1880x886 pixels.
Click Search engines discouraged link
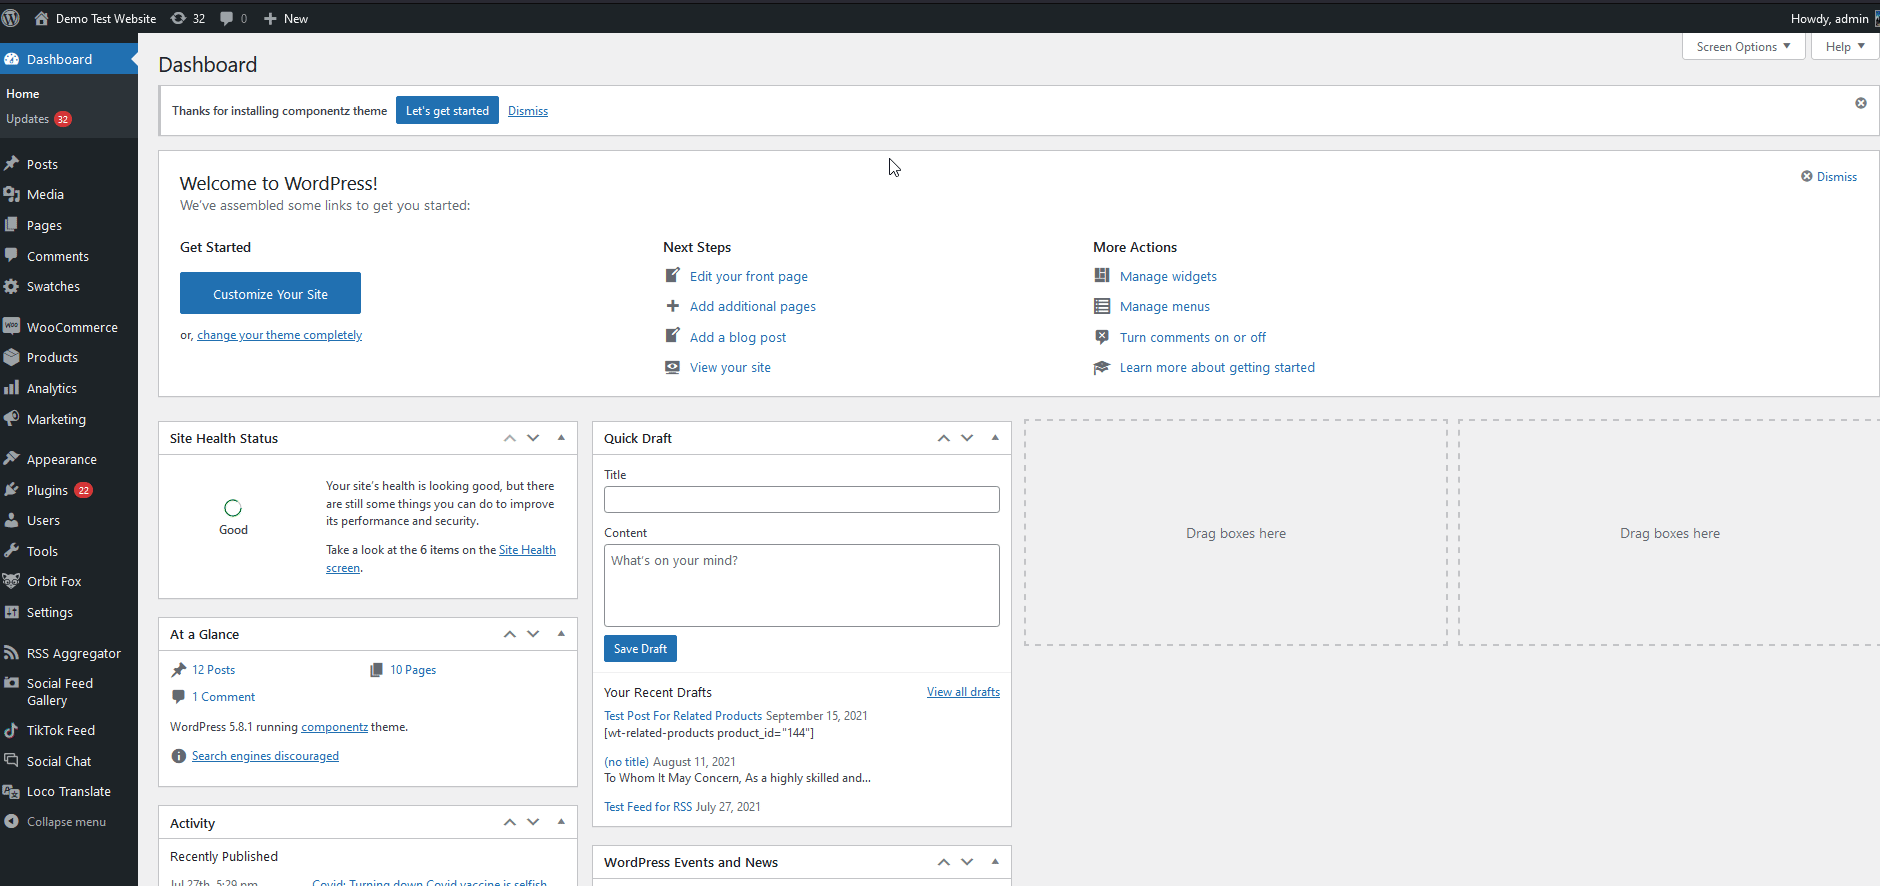[265, 756]
